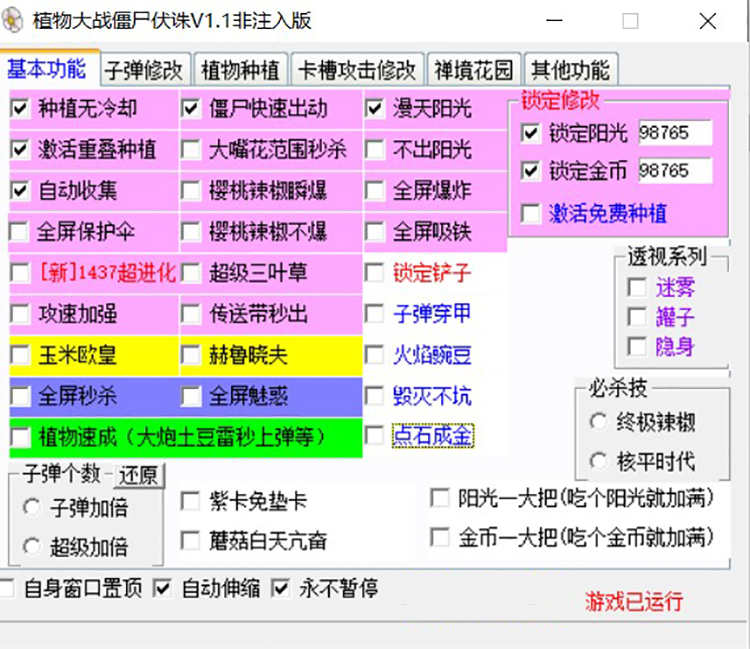Tick 蘑菇白天亢奋 checkbox

190,541
